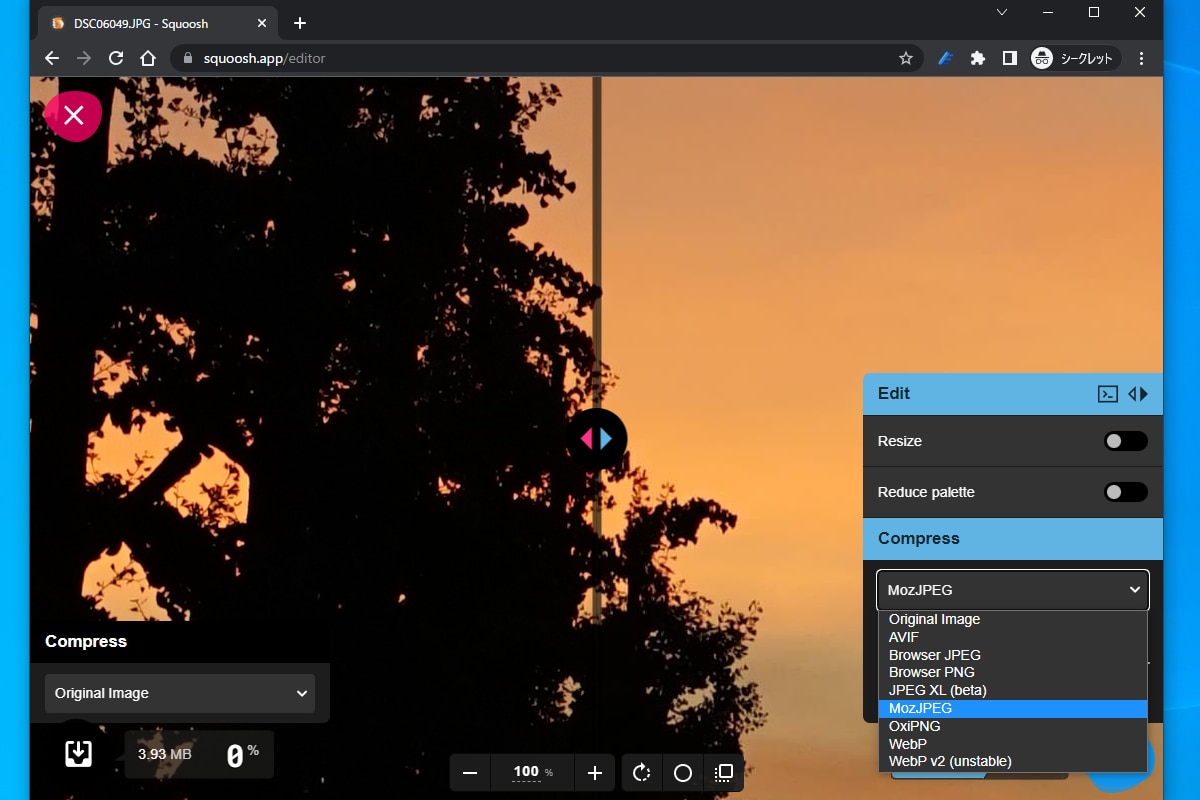1200x800 pixels.
Task: Click the 100% zoom level field
Action: click(526, 772)
